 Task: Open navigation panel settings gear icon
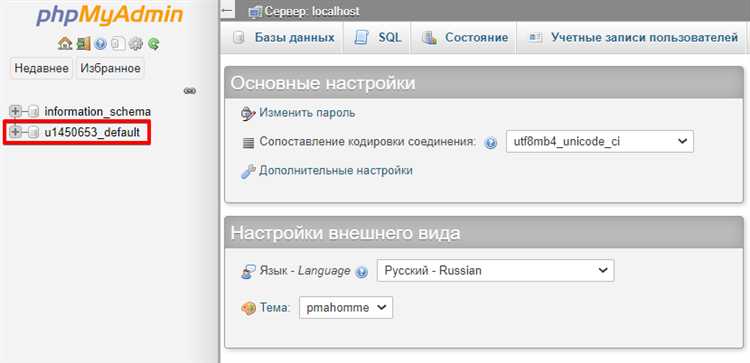pyautogui.click(x=136, y=44)
